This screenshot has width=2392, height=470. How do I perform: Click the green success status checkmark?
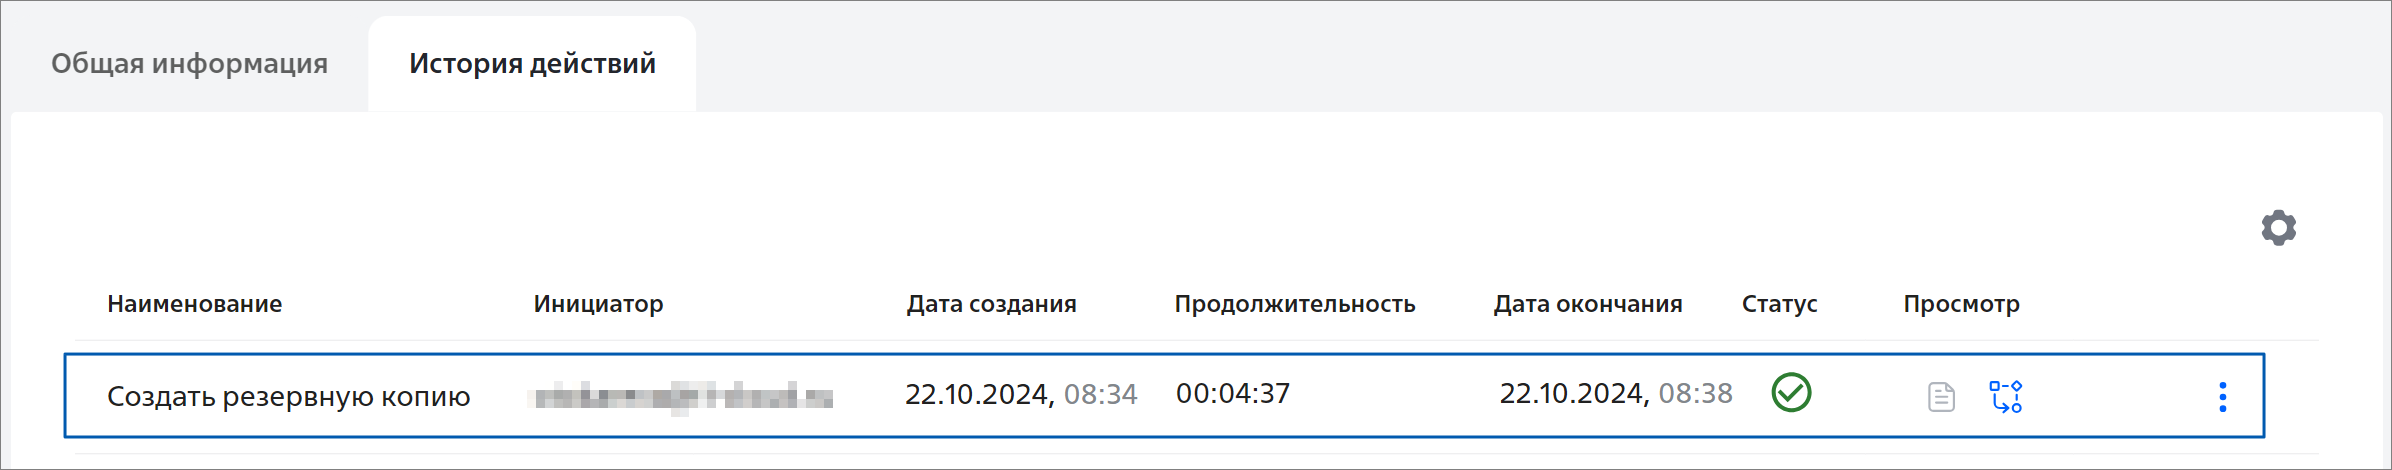1791,392
